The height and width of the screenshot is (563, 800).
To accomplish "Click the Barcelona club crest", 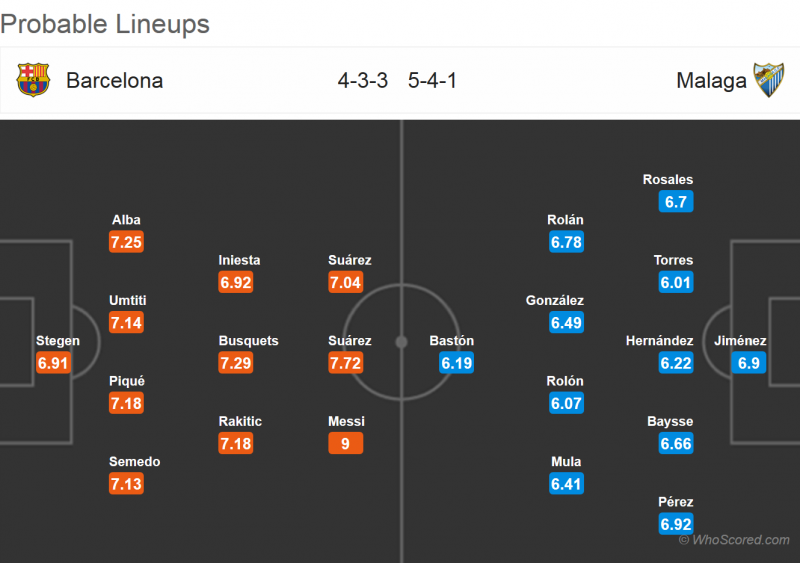I will [x=33, y=80].
